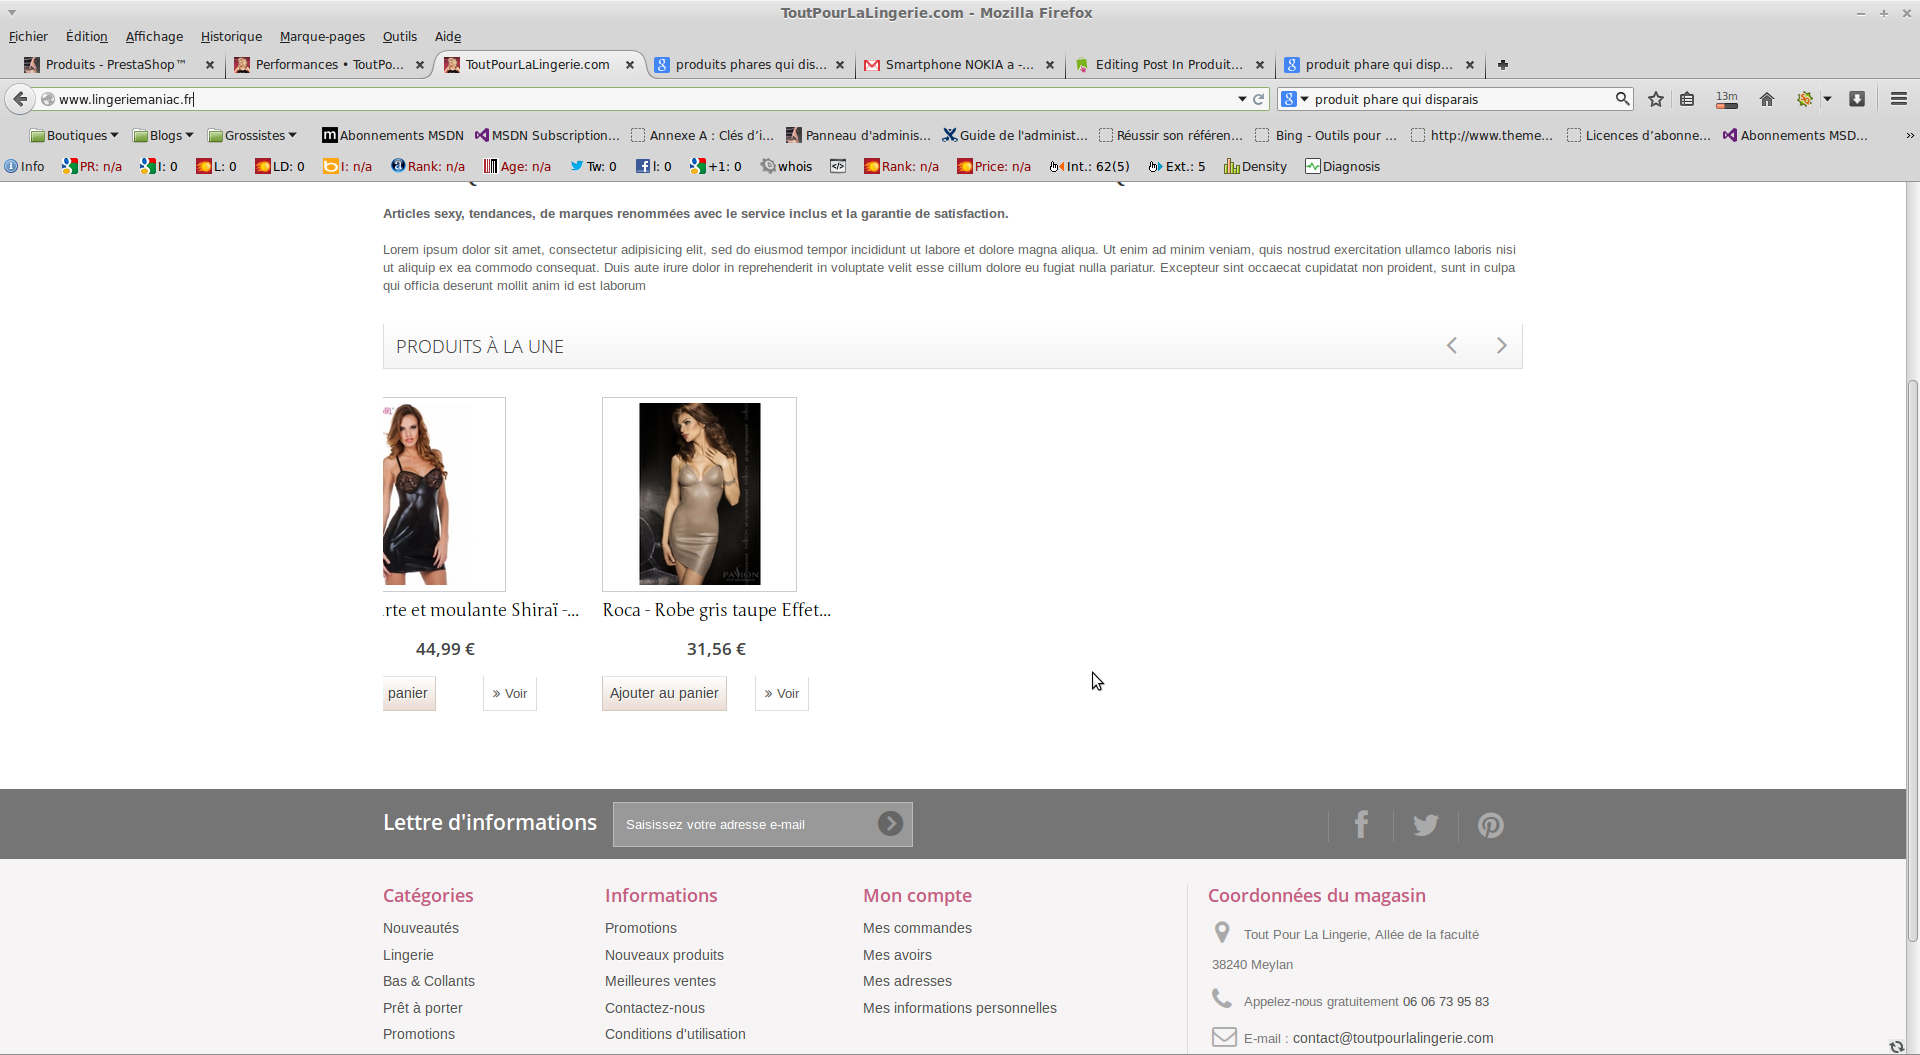The width and height of the screenshot is (1920, 1055).
Task: Open the Firefox hamburger menu
Action: tap(1899, 99)
